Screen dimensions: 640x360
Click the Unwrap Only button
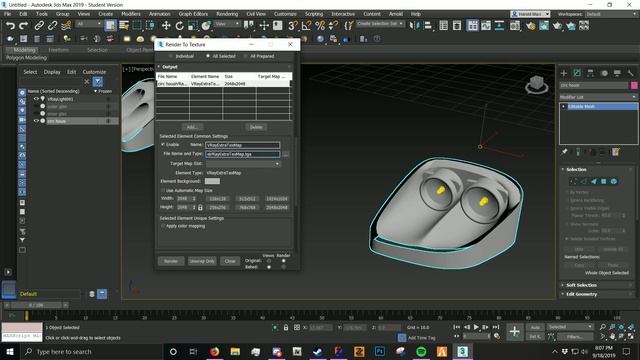point(202,261)
